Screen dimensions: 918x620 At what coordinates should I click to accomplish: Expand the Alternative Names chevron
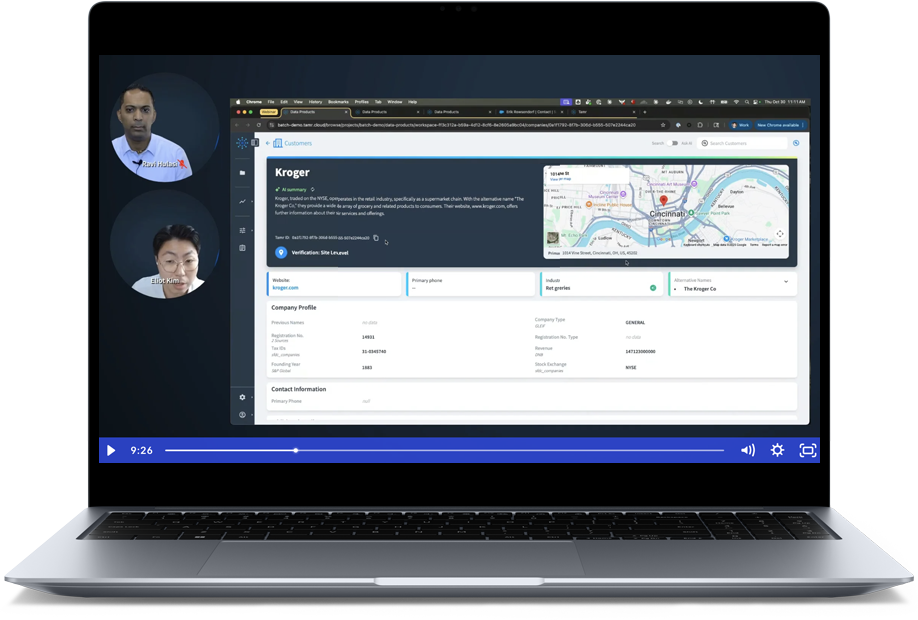(x=786, y=282)
